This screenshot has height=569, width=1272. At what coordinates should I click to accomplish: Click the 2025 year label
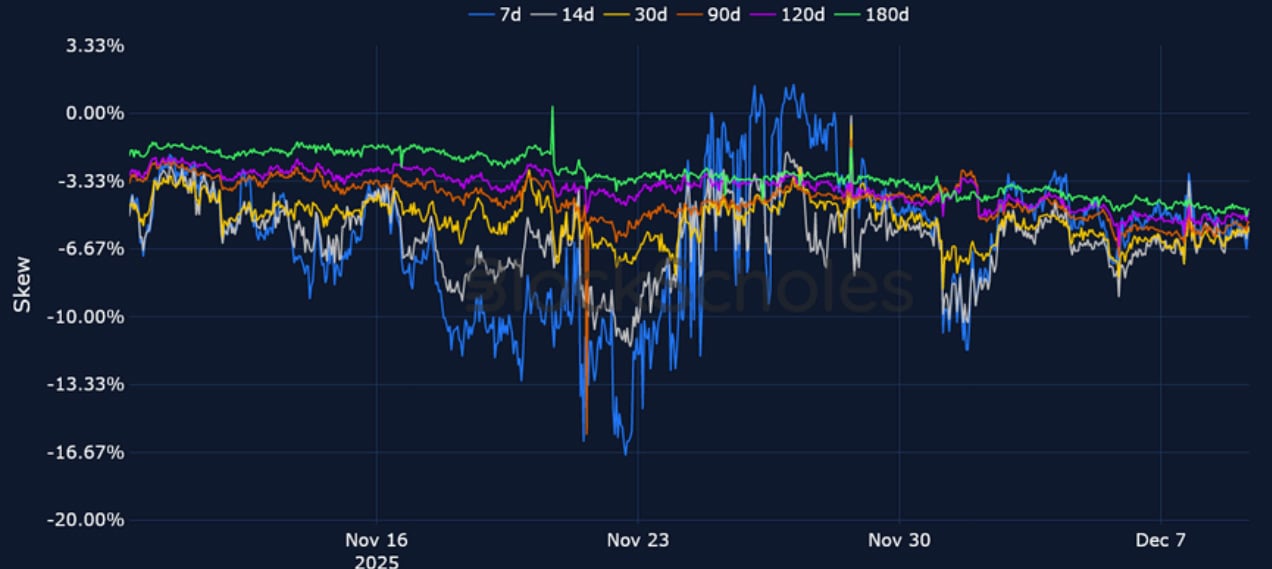pyautogui.click(x=376, y=561)
